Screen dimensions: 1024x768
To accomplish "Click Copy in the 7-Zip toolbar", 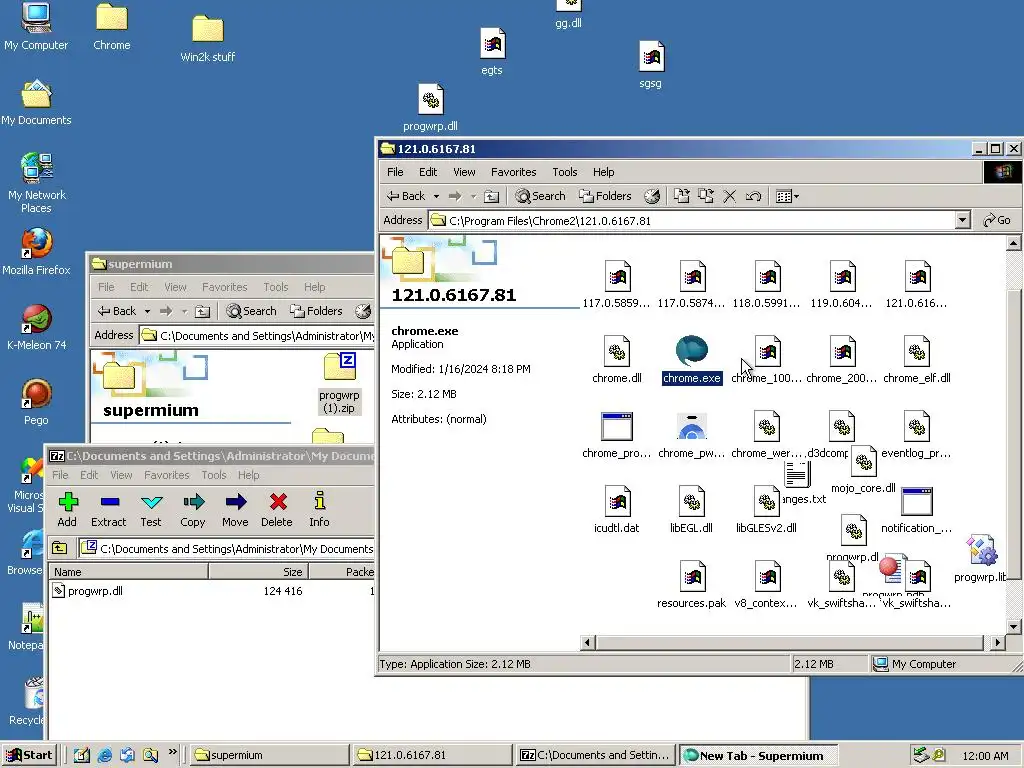I will tap(193, 509).
